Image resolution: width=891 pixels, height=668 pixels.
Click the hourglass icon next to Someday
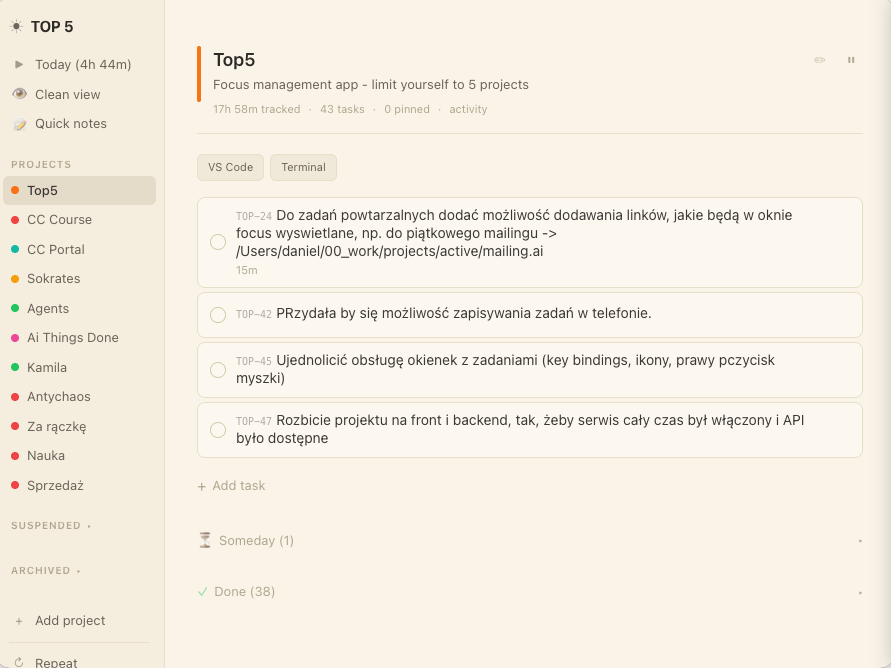[205, 540]
